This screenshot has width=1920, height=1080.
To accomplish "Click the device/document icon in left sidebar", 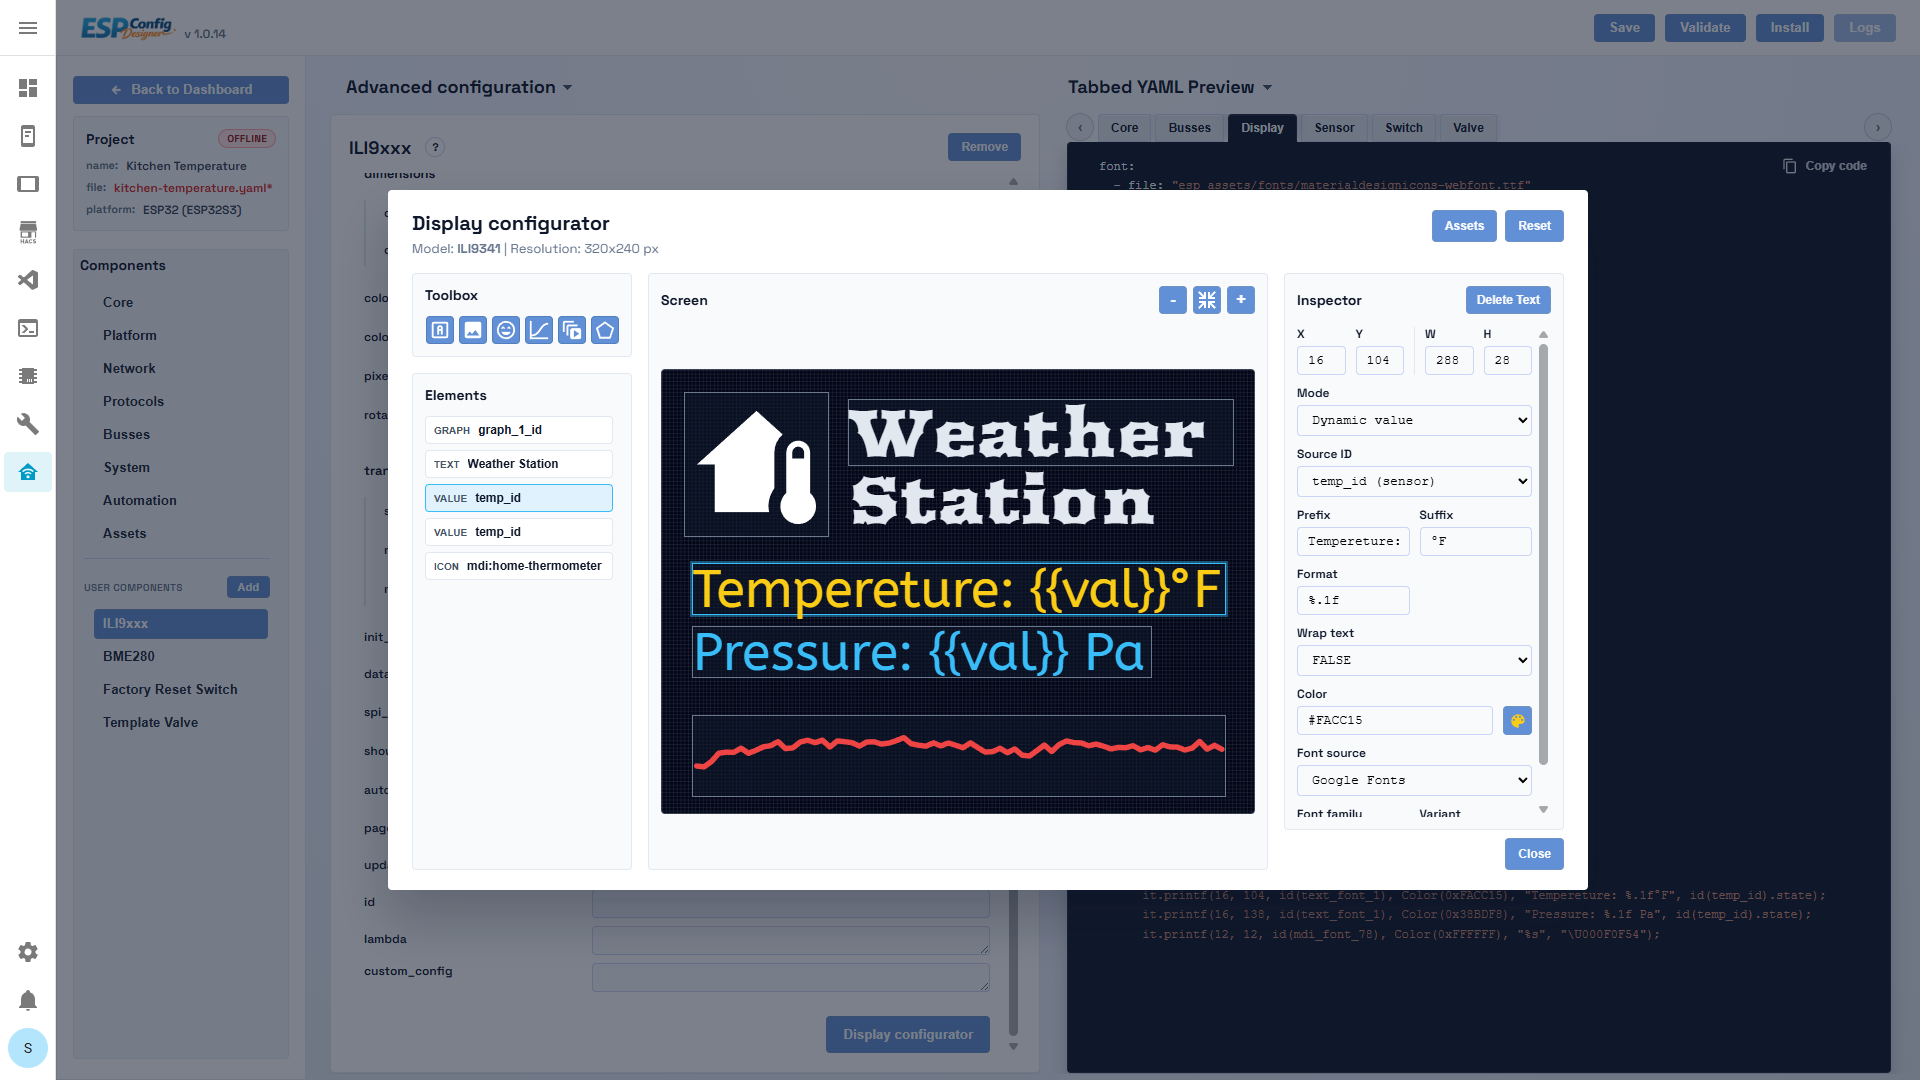I will click(28, 136).
